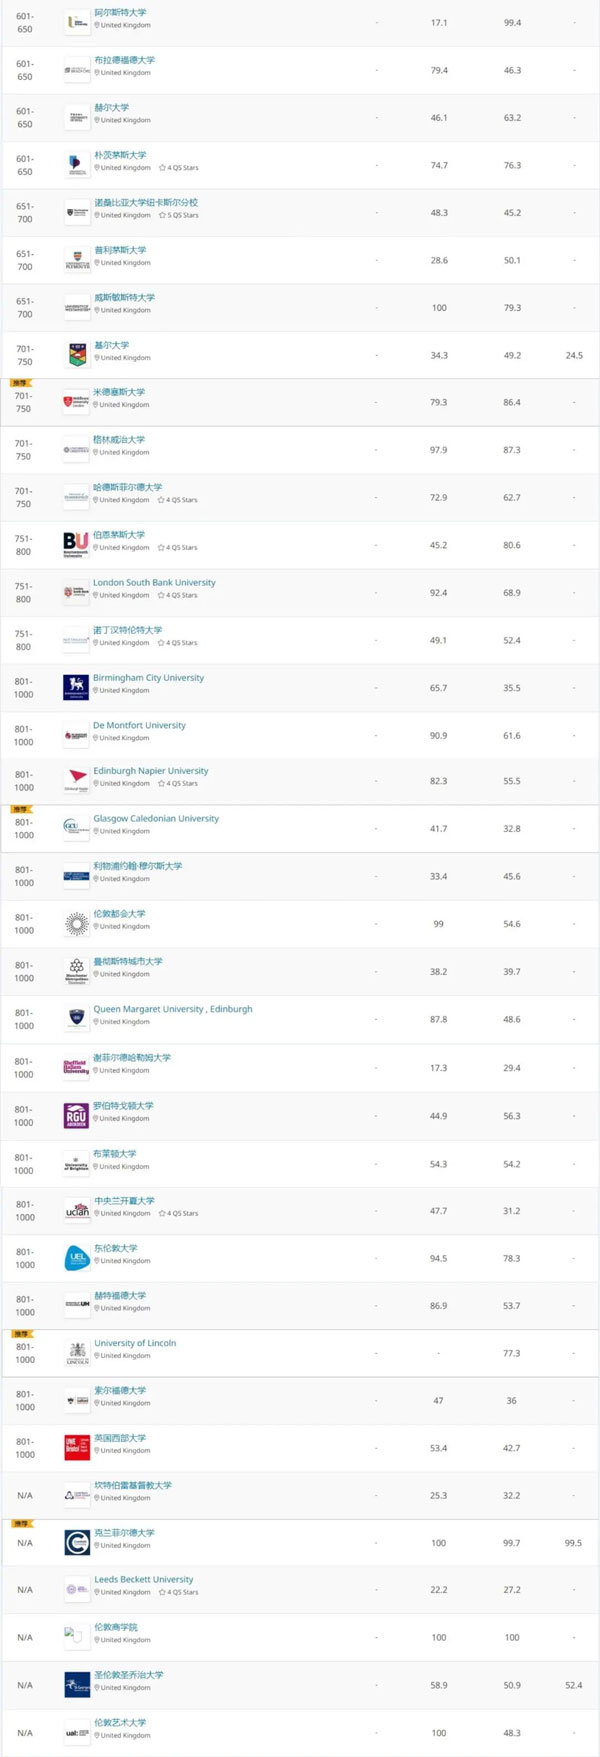Click the Cranfield University round logo

76,1543
